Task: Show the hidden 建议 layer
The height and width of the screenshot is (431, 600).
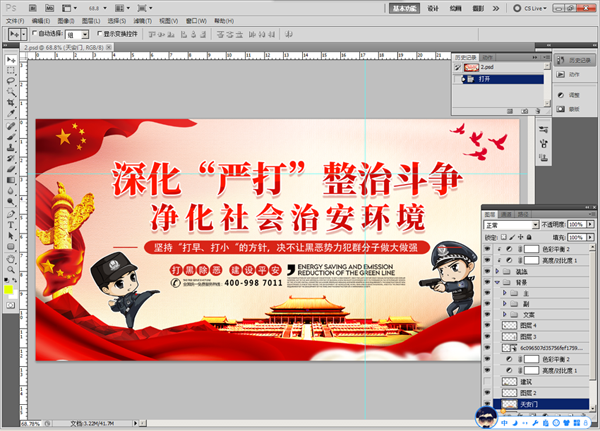Action: pos(487,382)
